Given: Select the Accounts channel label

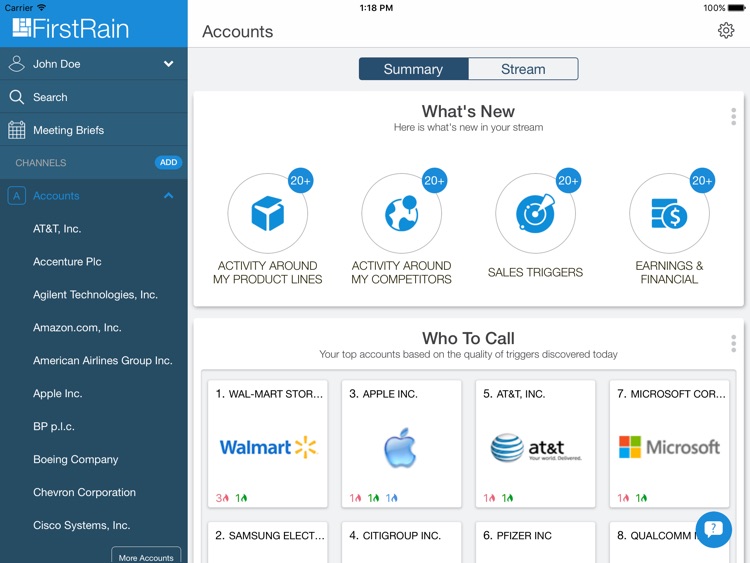Looking at the screenshot, I should tap(56, 196).
